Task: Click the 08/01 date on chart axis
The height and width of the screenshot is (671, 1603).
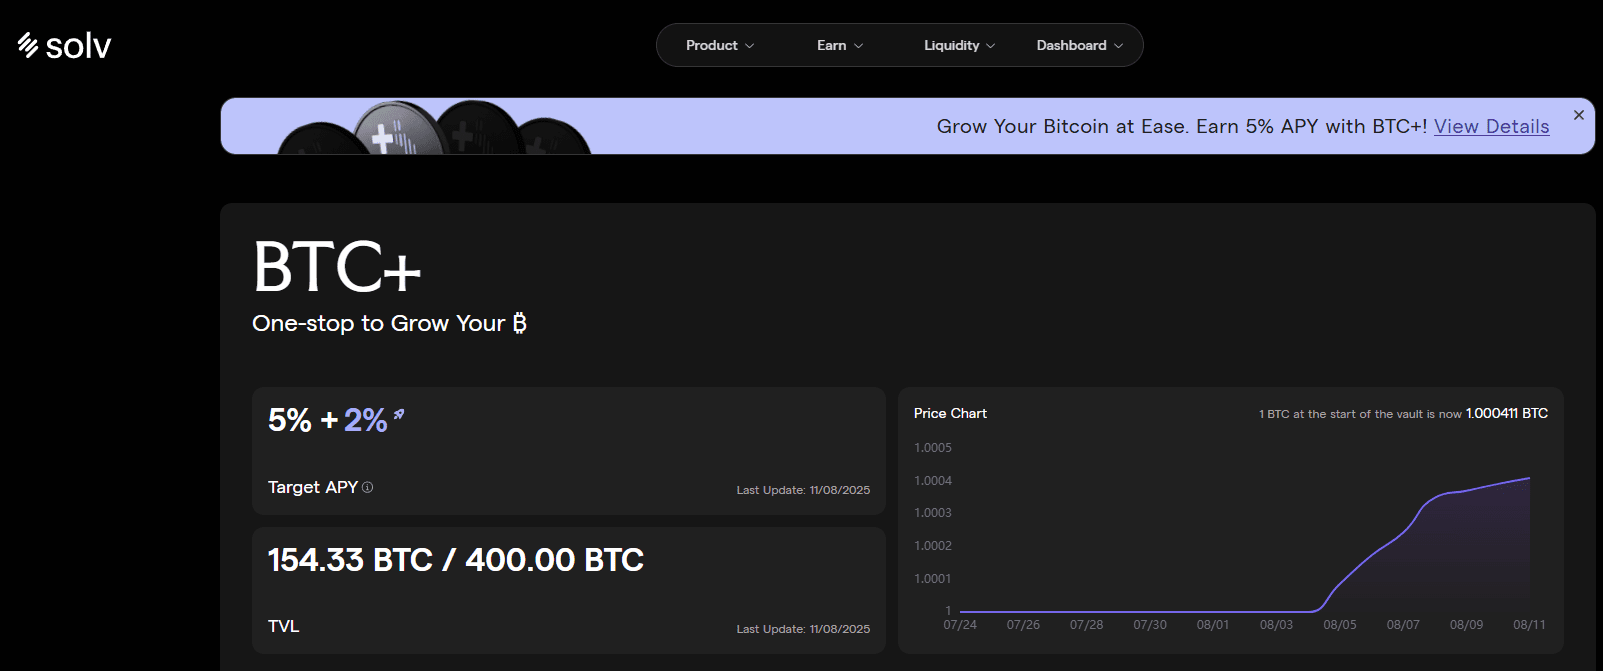Action: tap(1213, 625)
